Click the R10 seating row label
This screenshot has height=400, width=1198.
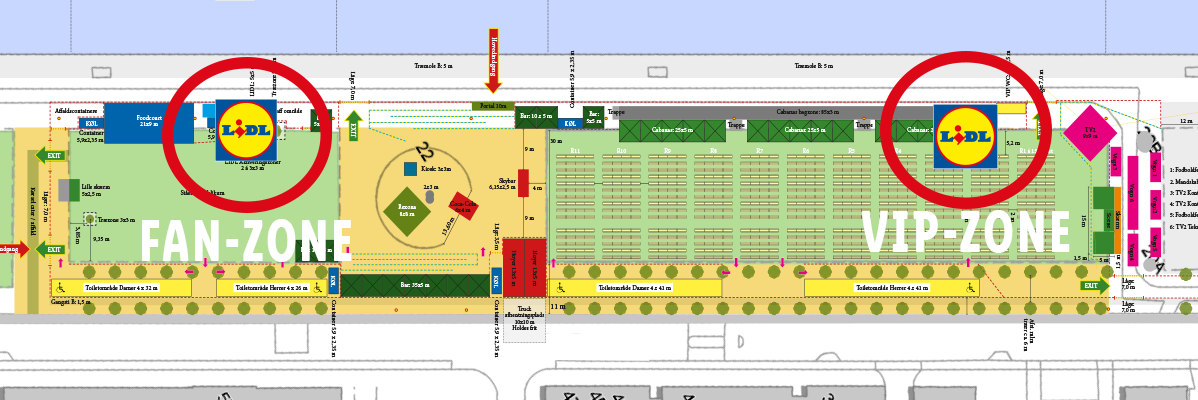[x=621, y=150]
